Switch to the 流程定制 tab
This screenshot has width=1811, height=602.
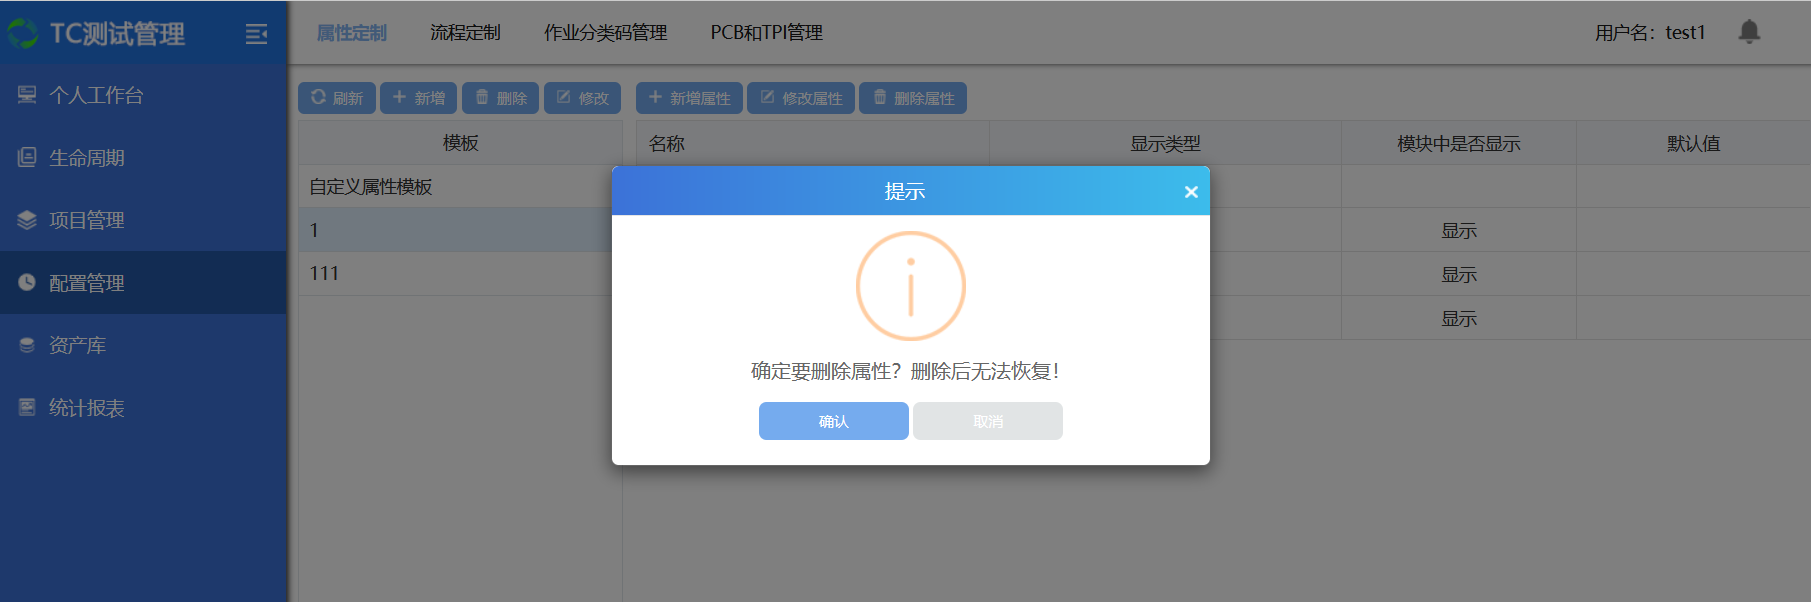tap(465, 33)
